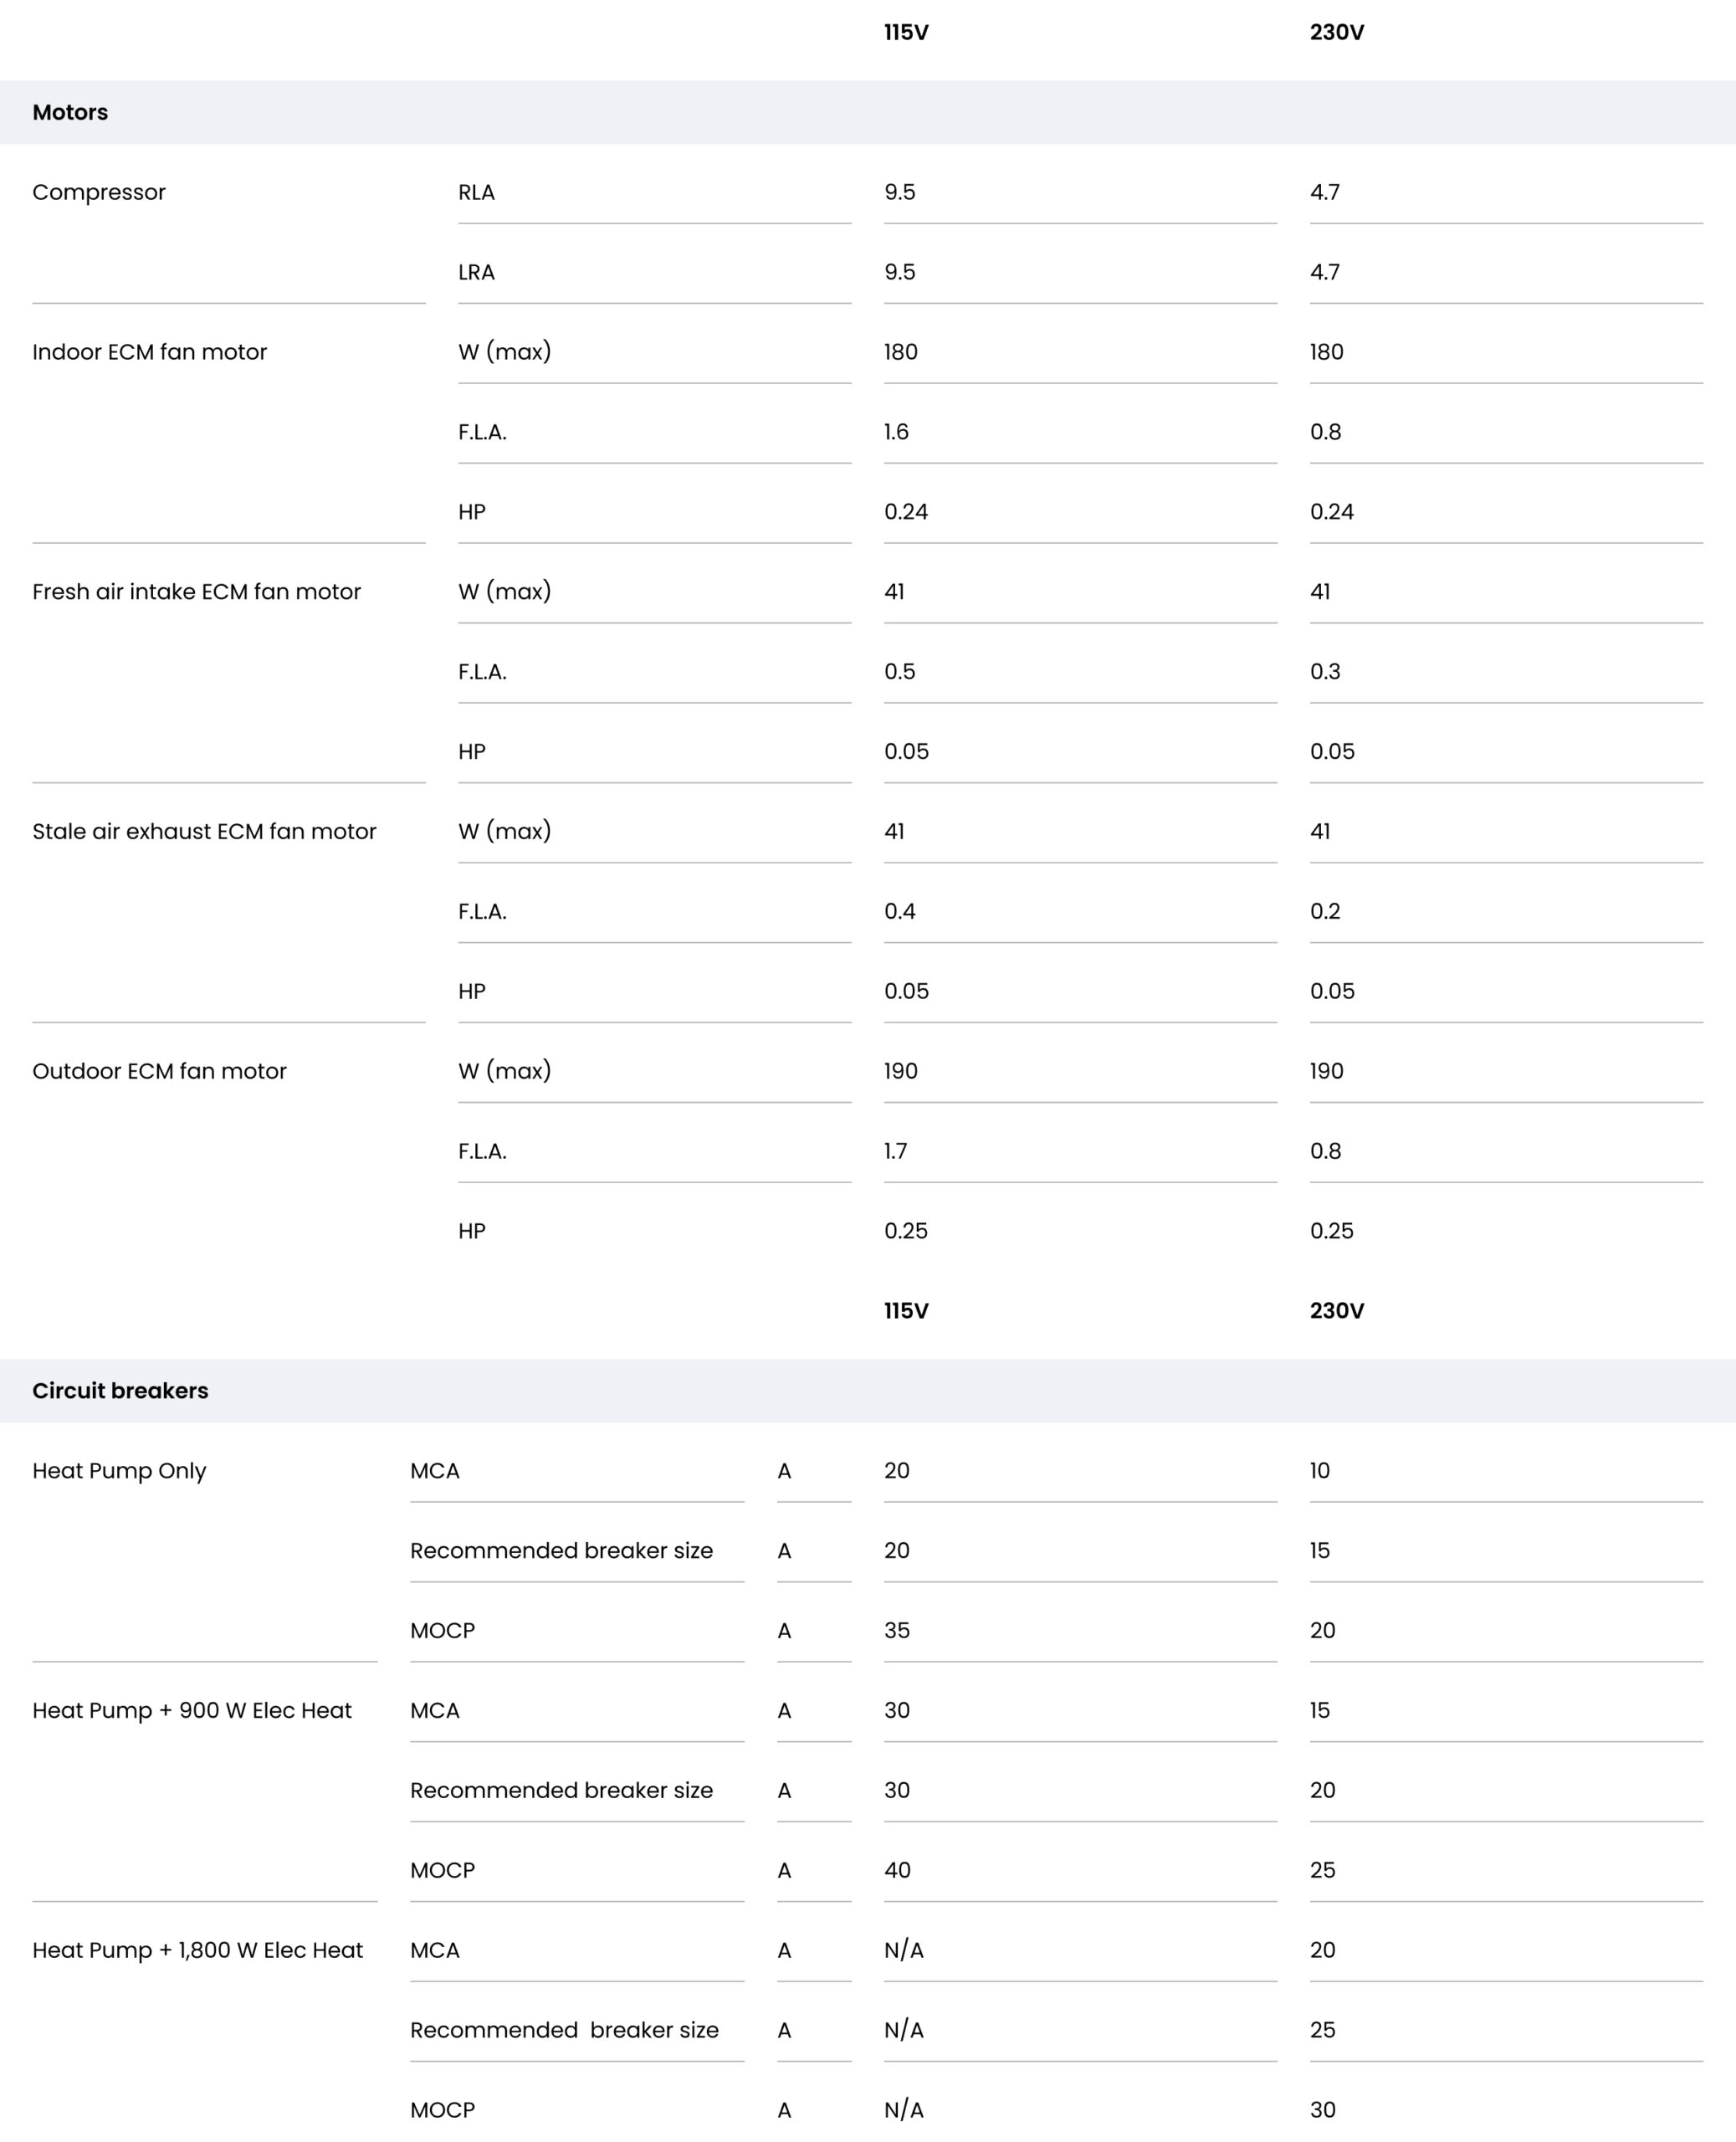This screenshot has height=2142, width=1736.
Task: Select Stale air exhaust ECM fan motor label
Action: pos(204,831)
